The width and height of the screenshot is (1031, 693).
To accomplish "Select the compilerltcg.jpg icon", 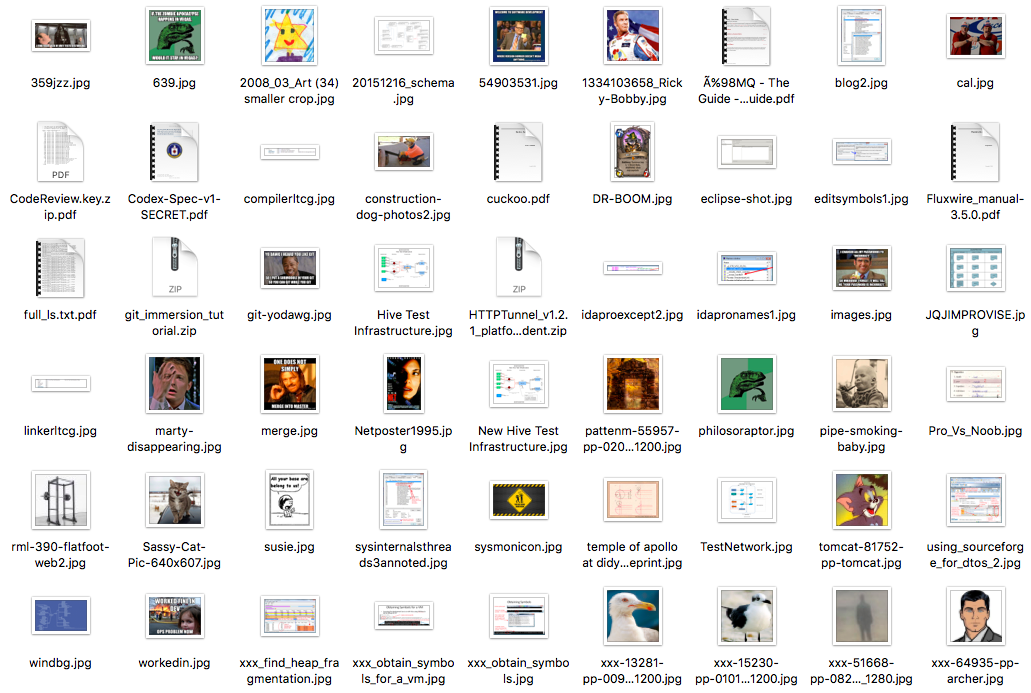I will [x=289, y=152].
